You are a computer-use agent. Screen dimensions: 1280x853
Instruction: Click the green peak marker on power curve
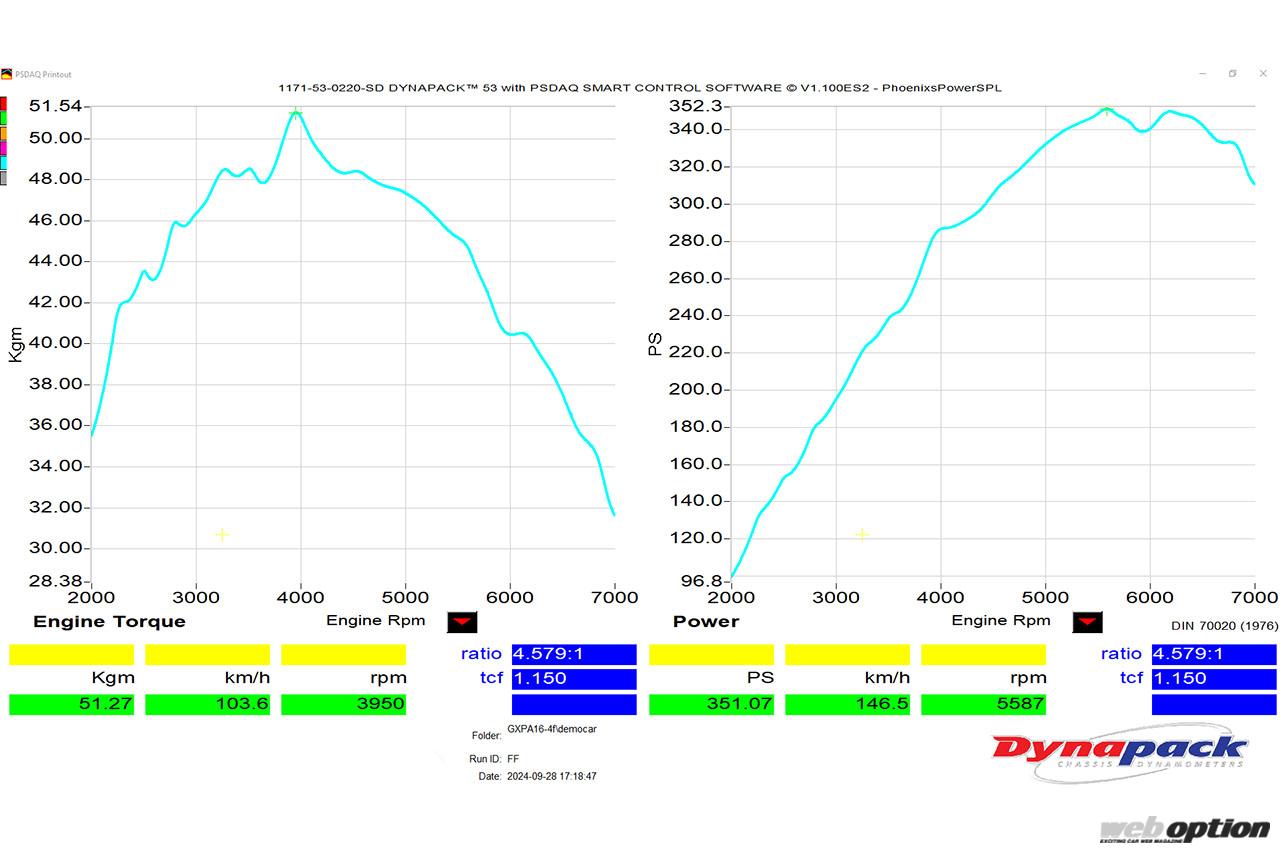[1106, 110]
